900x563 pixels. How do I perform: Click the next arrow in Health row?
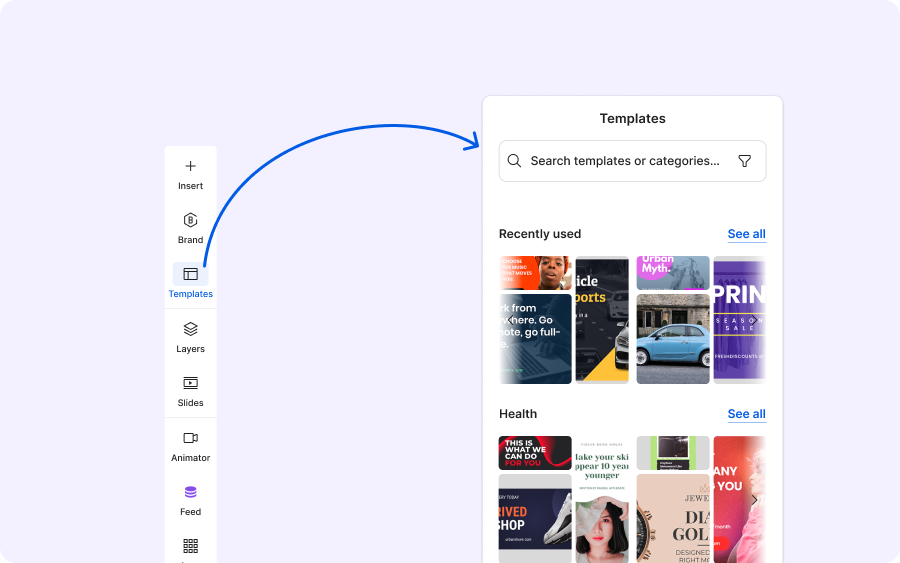coord(755,500)
